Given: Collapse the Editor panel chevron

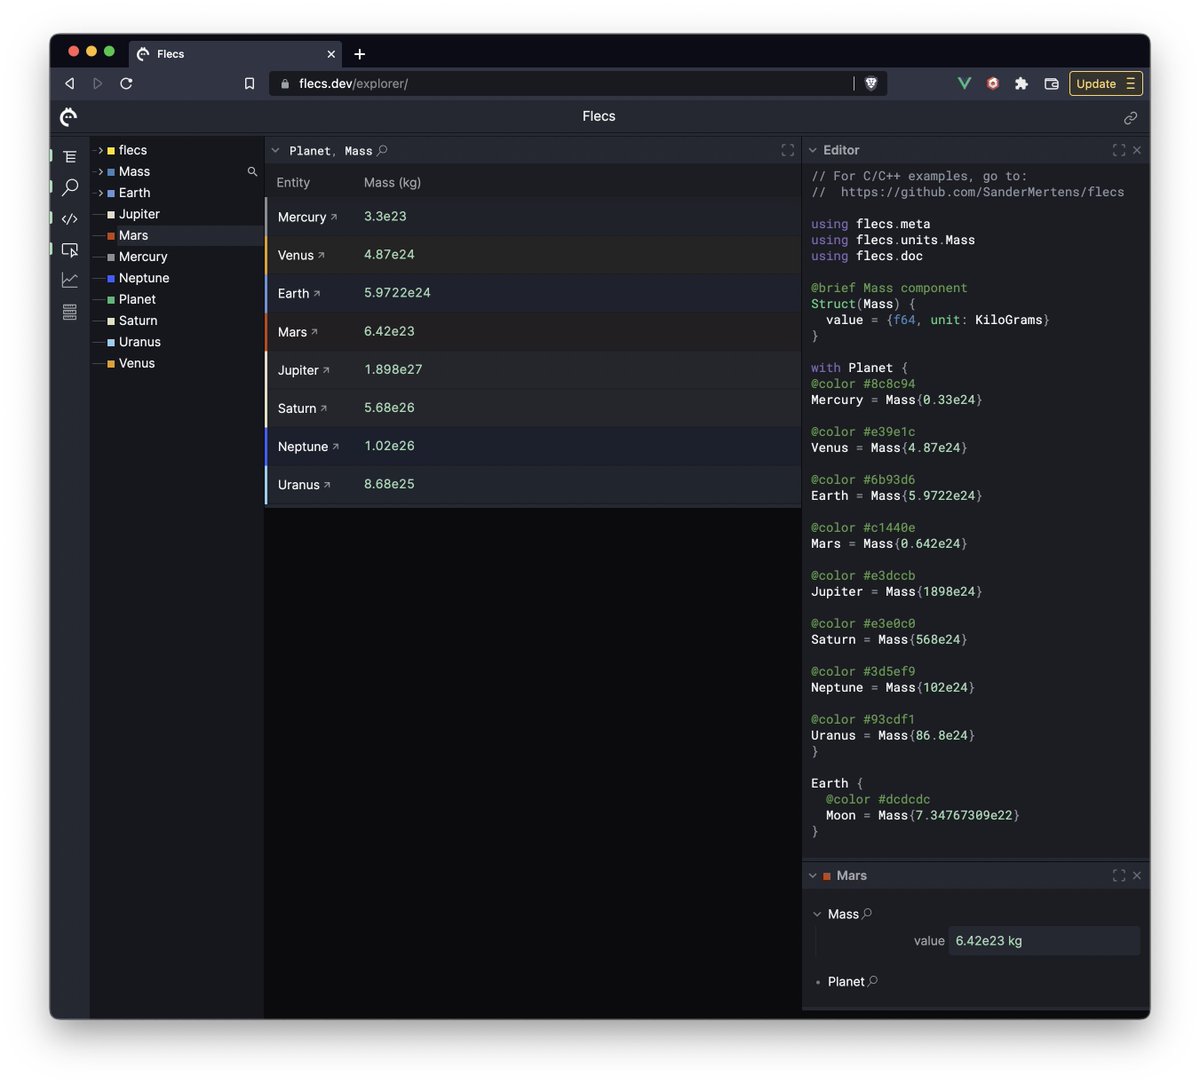Looking at the screenshot, I should tap(812, 150).
